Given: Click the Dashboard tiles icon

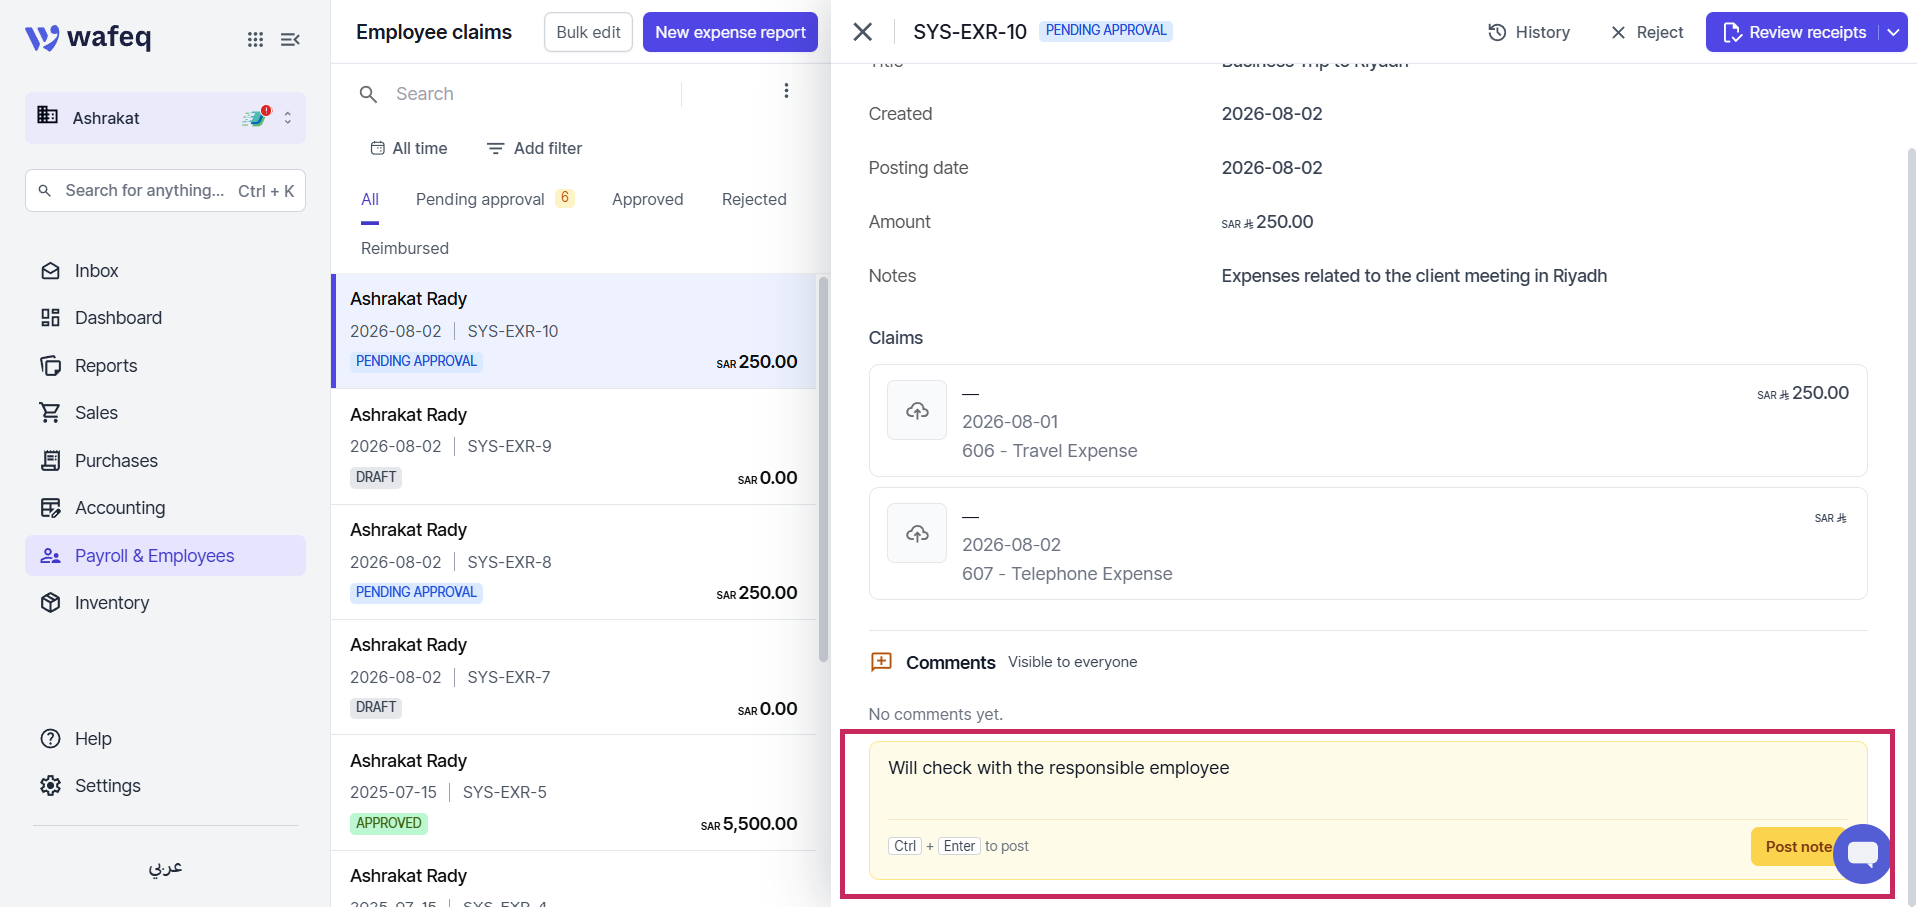Looking at the screenshot, I should (x=50, y=318).
